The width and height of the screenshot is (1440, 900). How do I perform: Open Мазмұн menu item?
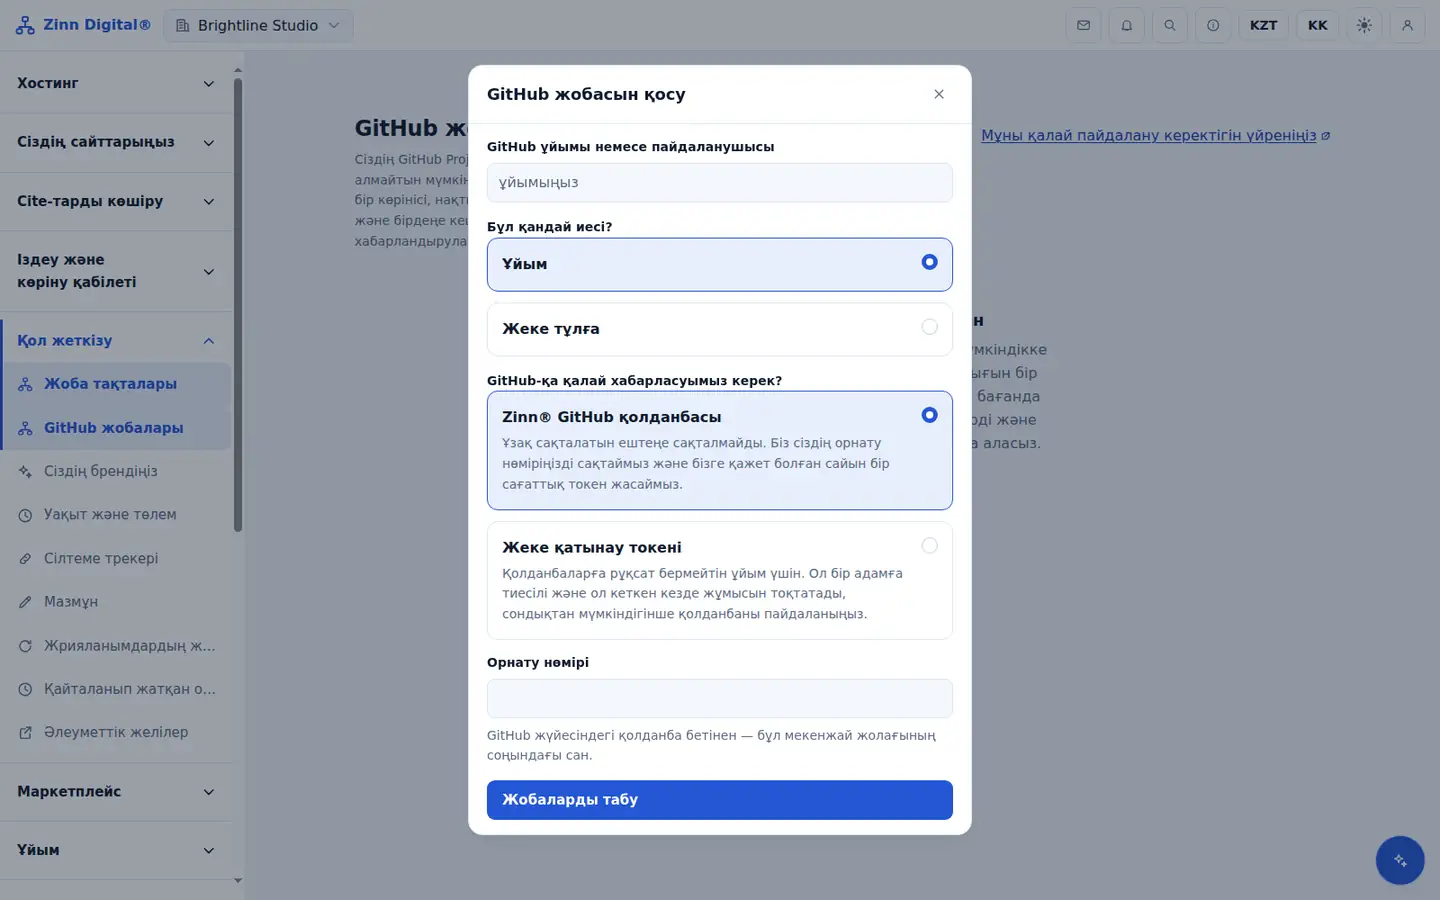[116, 602]
